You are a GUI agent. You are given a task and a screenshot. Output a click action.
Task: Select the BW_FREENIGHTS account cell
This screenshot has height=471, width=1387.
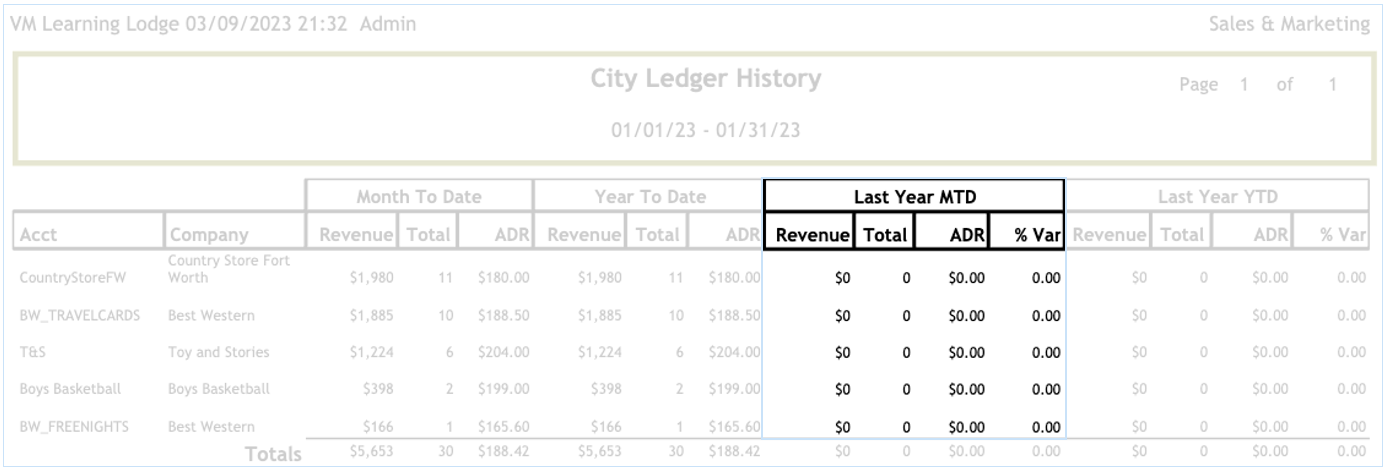(x=74, y=426)
